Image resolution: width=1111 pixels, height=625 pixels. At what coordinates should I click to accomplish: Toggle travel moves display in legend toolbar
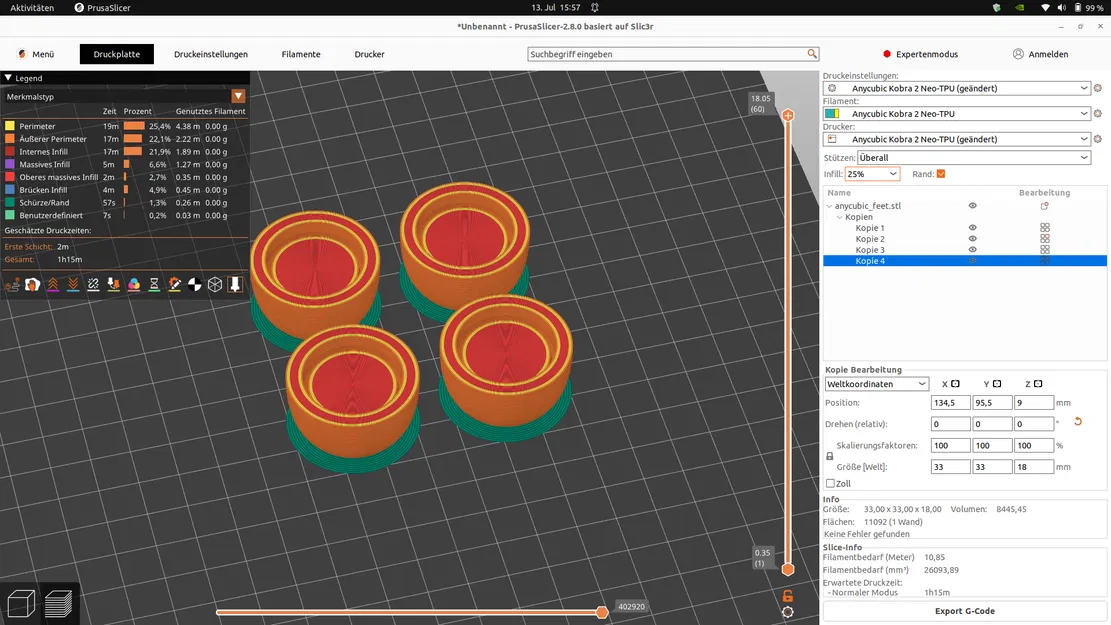12,285
